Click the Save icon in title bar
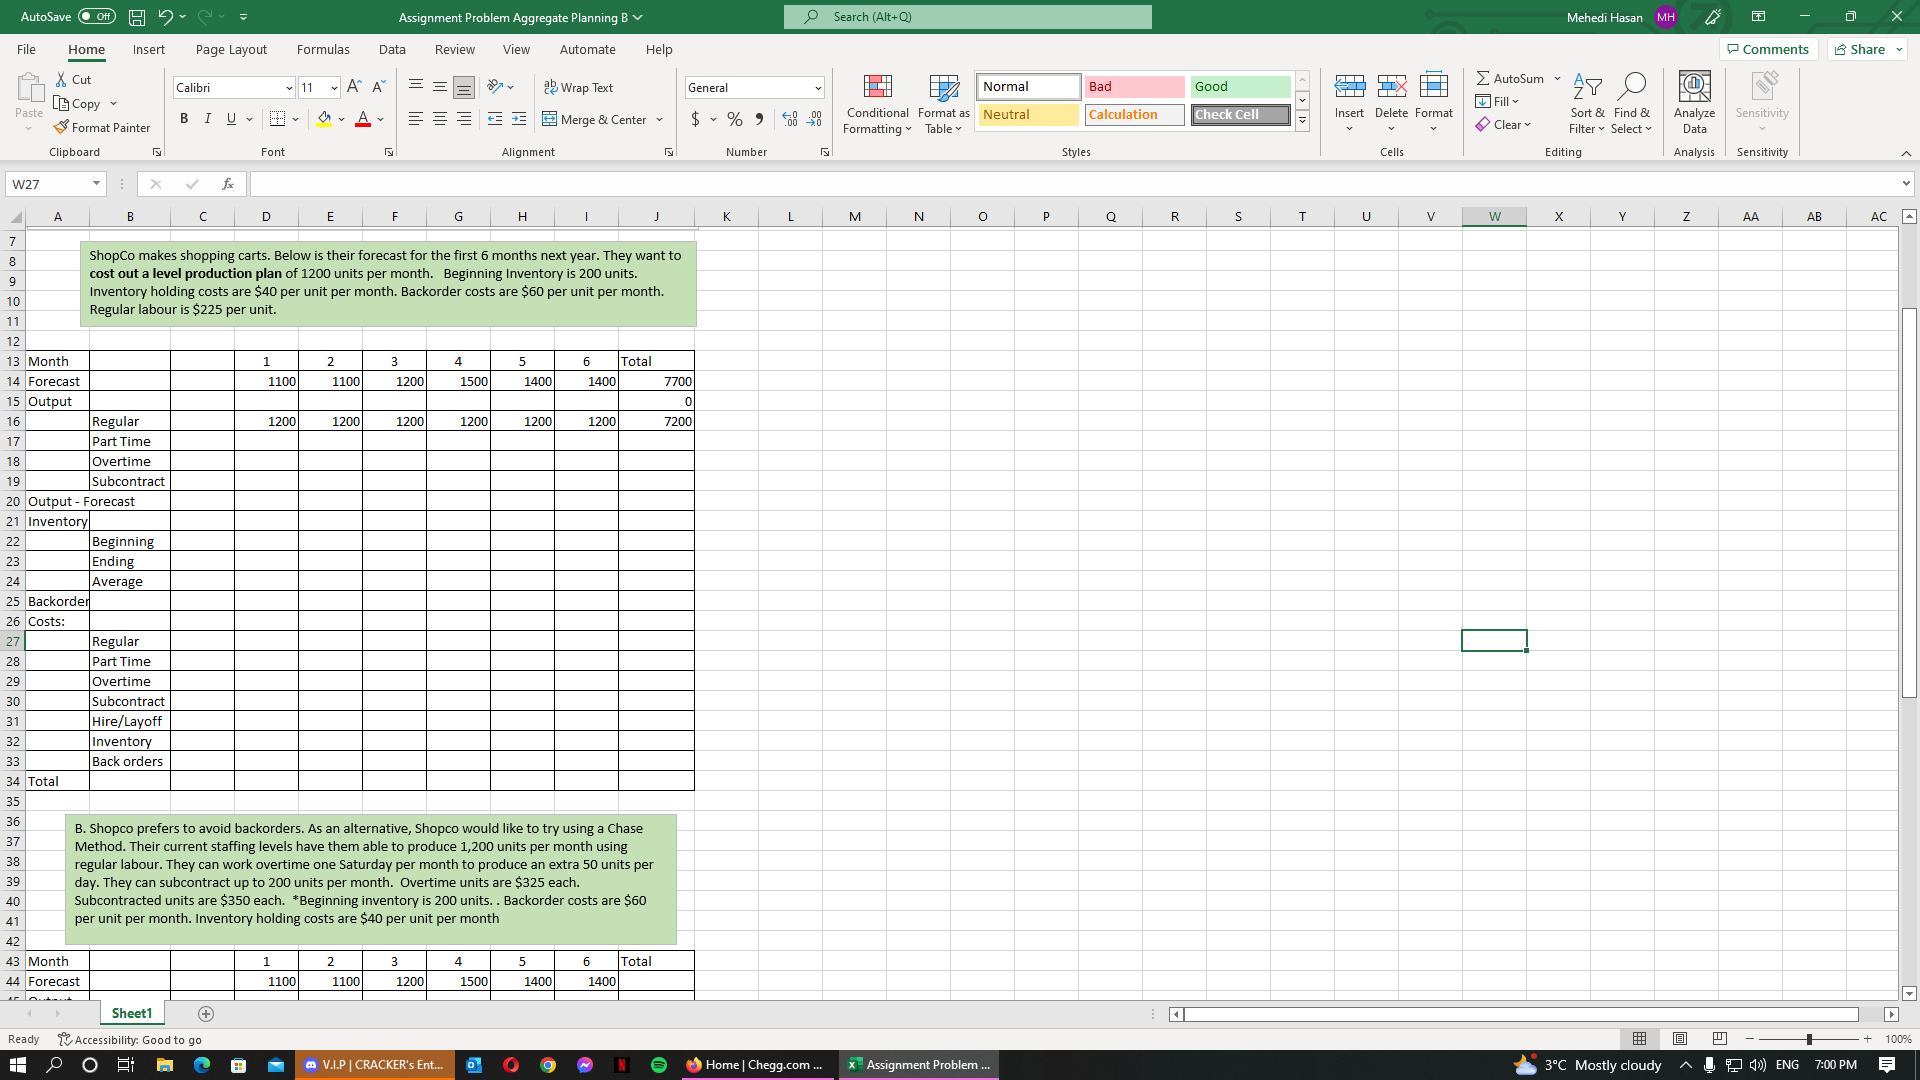This screenshot has width=1920, height=1080. pyautogui.click(x=137, y=17)
